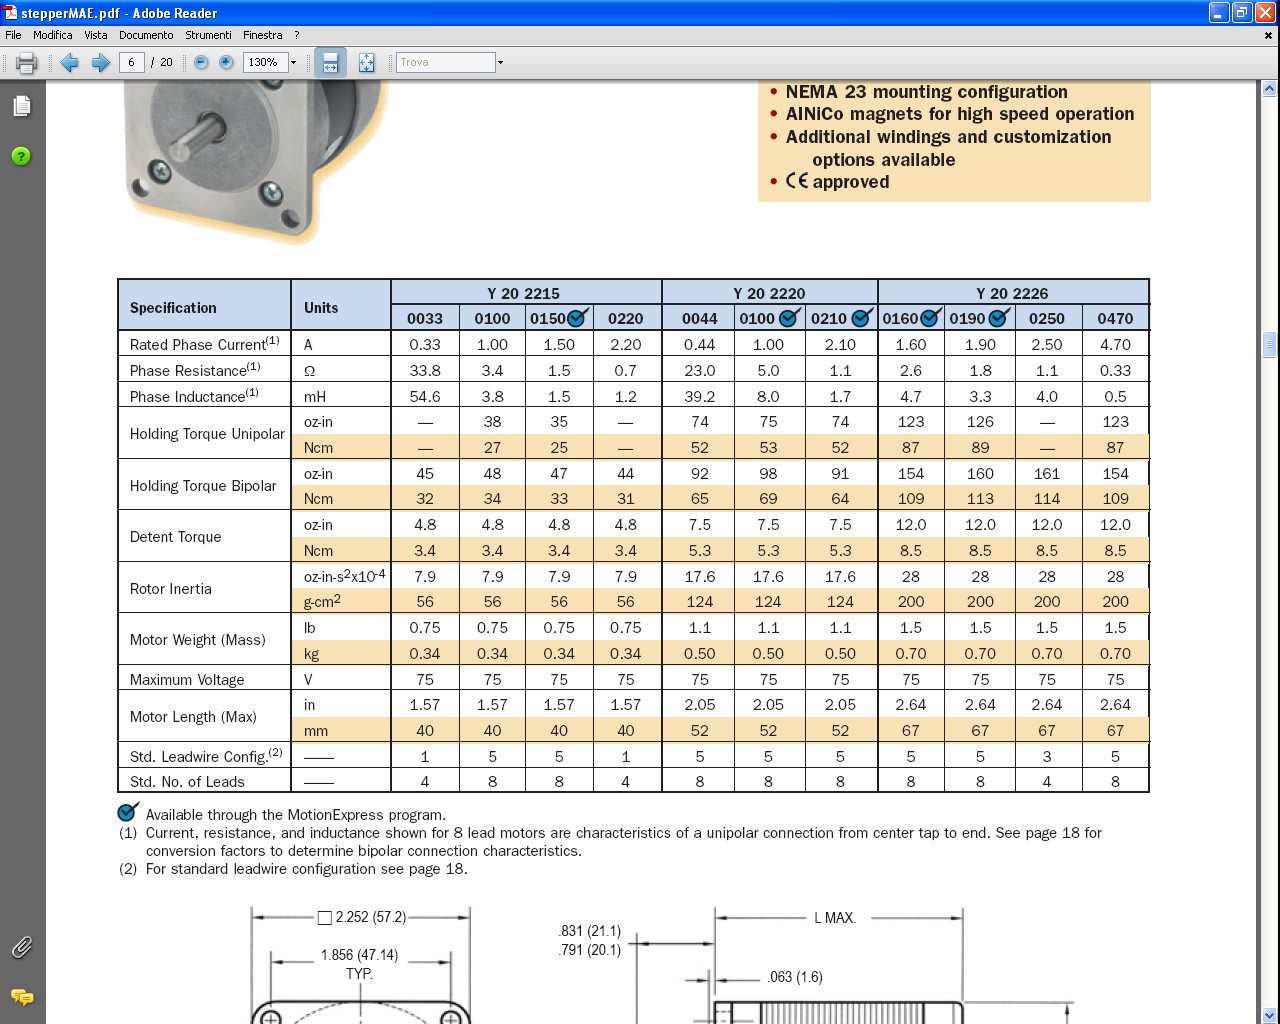Click the green help icon in the sidebar
The width and height of the screenshot is (1280, 1024).
[22, 156]
